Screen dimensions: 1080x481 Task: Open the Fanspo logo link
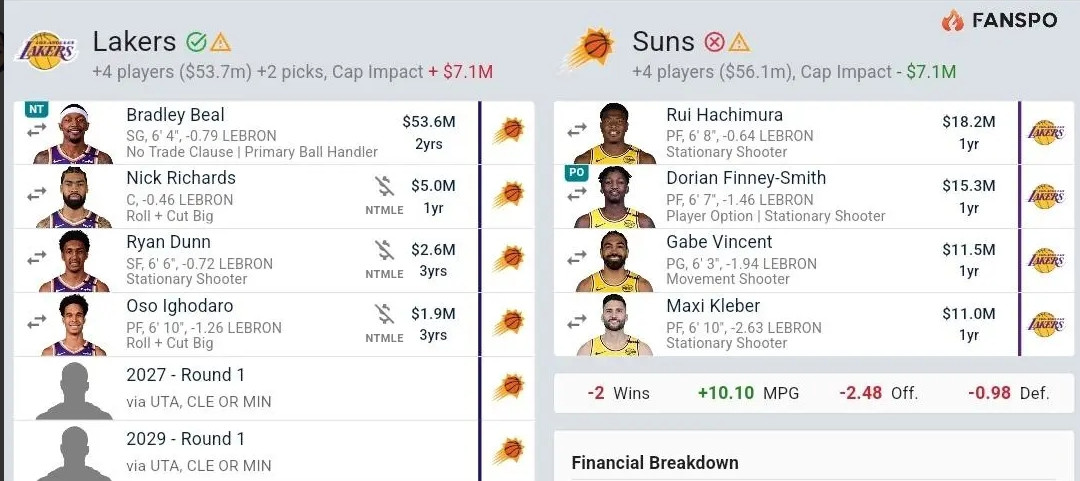pyautogui.click(x=999, y=21)
